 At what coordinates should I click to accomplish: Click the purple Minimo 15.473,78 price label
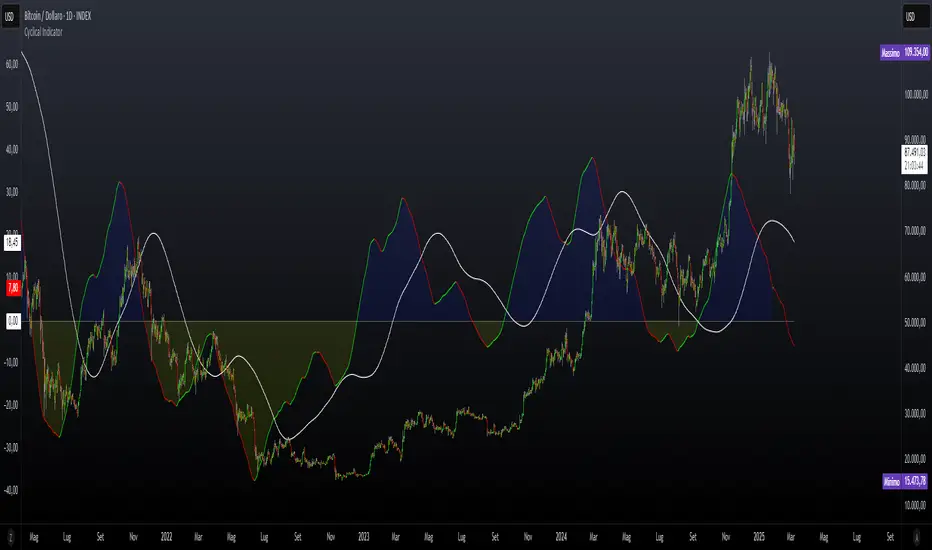coord(905,481)
